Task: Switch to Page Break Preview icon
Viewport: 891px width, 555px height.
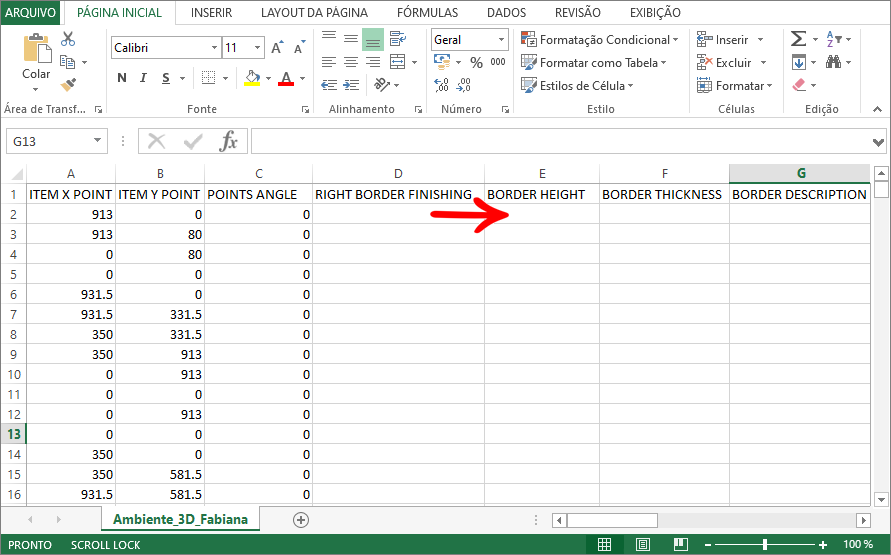Action: pos(681,544)
